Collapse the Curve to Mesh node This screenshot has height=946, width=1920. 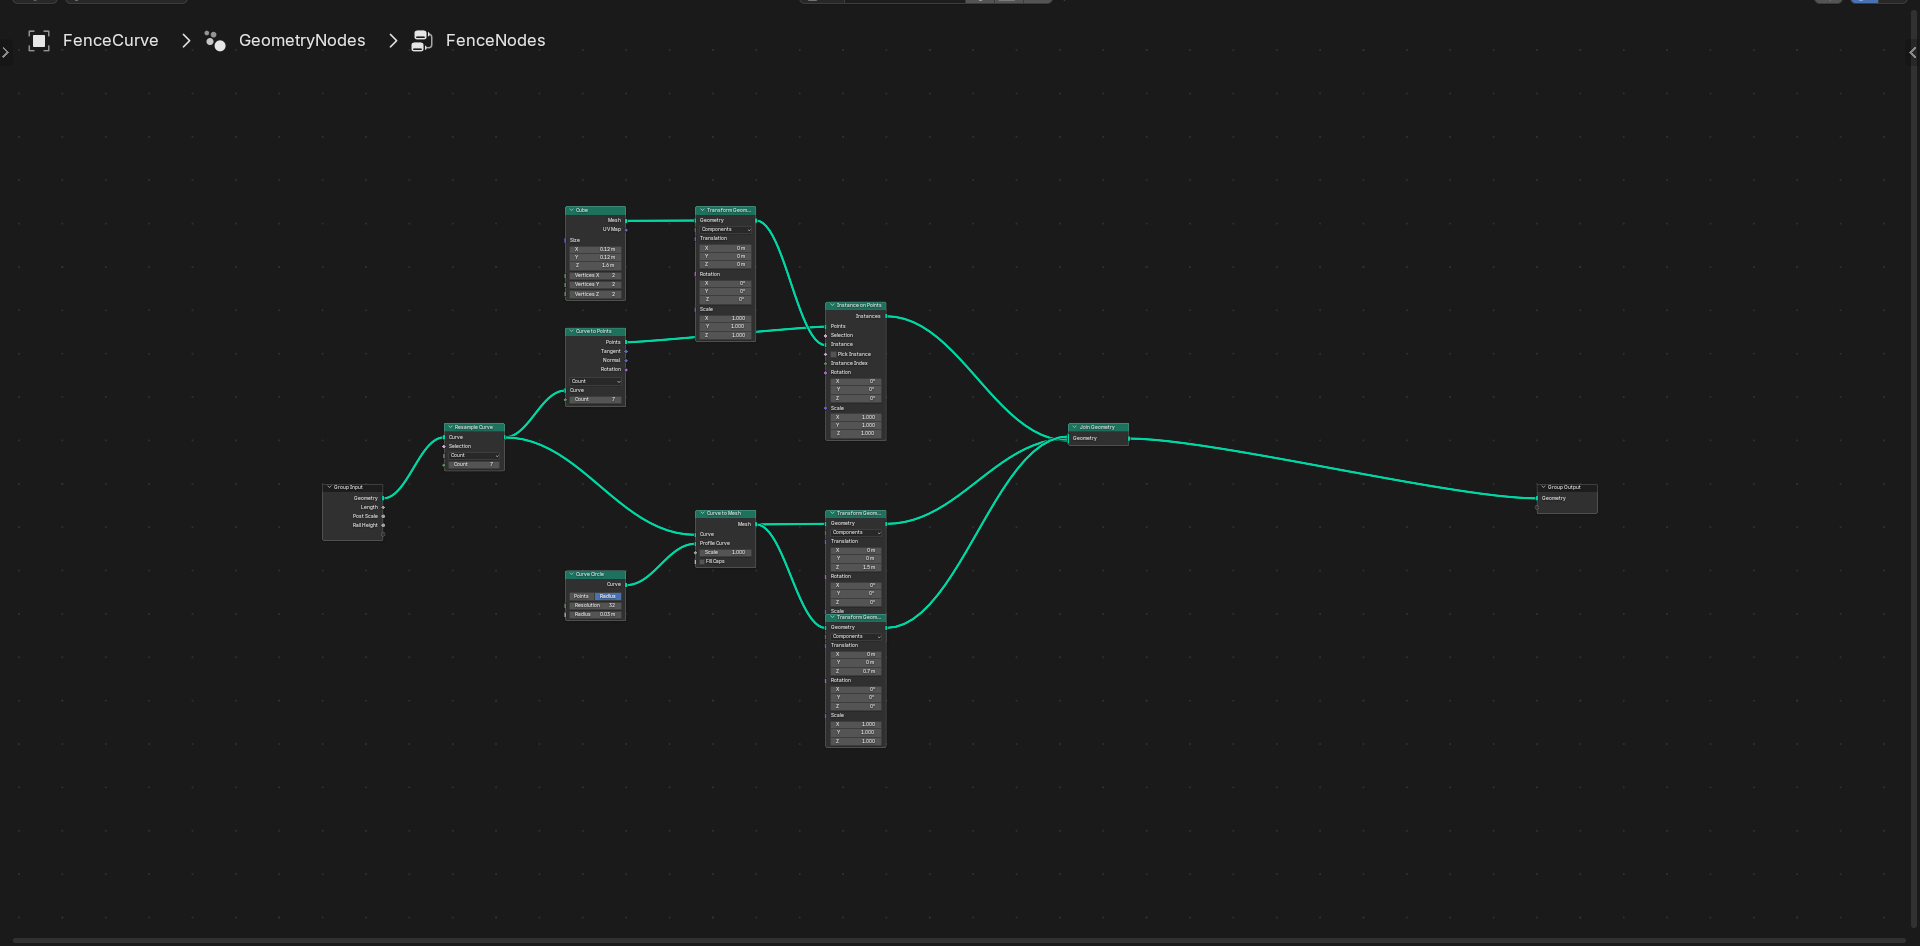tap(702, 513)
